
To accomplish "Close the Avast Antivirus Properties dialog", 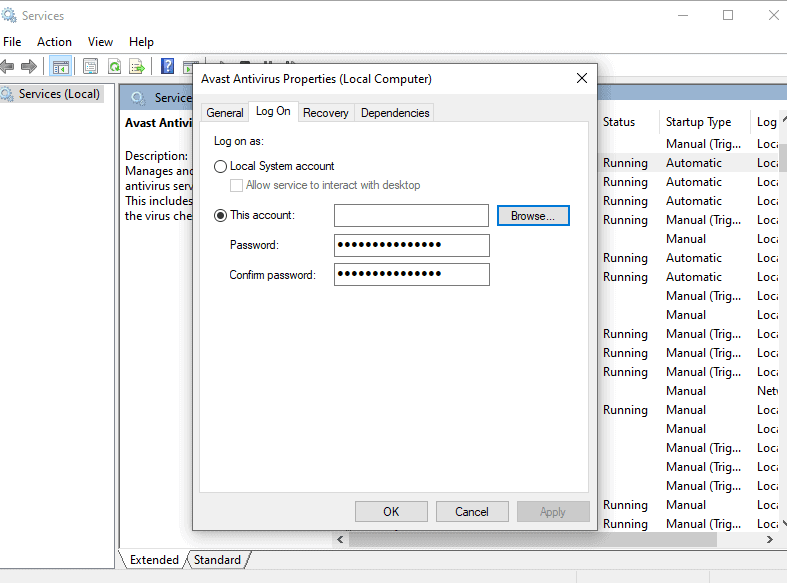I will click(x=582, y=78).
